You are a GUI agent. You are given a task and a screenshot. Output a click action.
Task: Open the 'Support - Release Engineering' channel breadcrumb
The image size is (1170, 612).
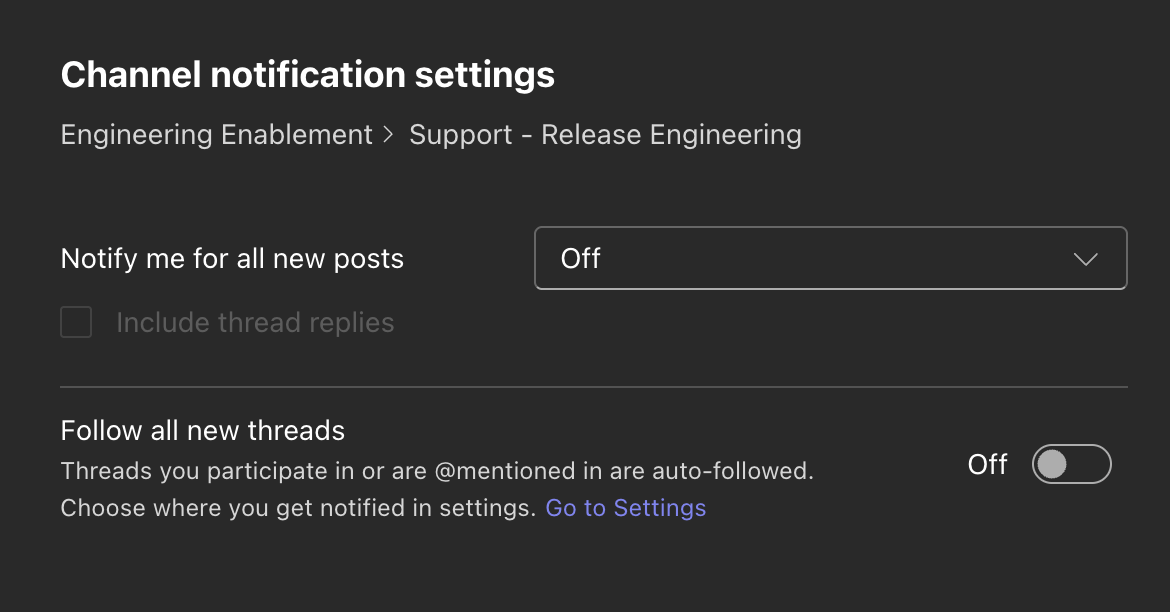605,134
